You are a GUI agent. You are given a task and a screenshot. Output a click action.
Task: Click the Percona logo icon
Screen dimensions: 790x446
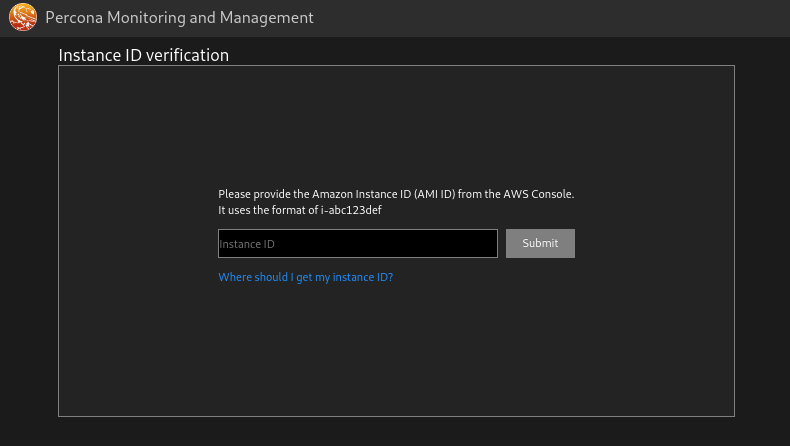[x=23, y=18]
